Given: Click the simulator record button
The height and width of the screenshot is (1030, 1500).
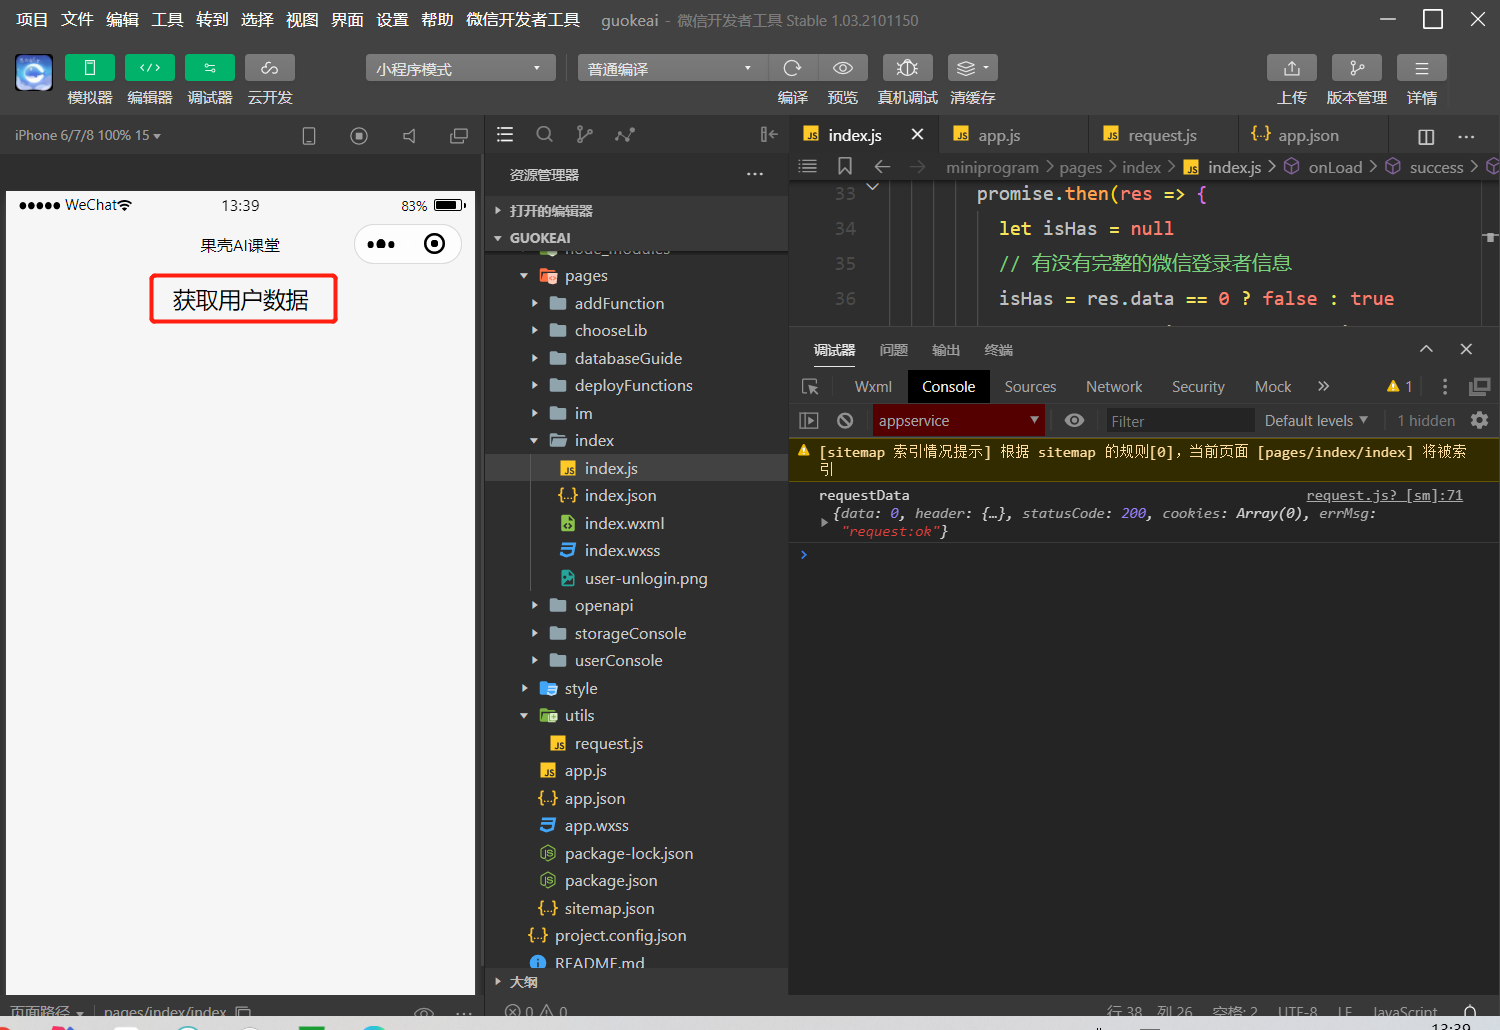Looking at the screenshot, I should pyautogui.click(x=359, y=136).
